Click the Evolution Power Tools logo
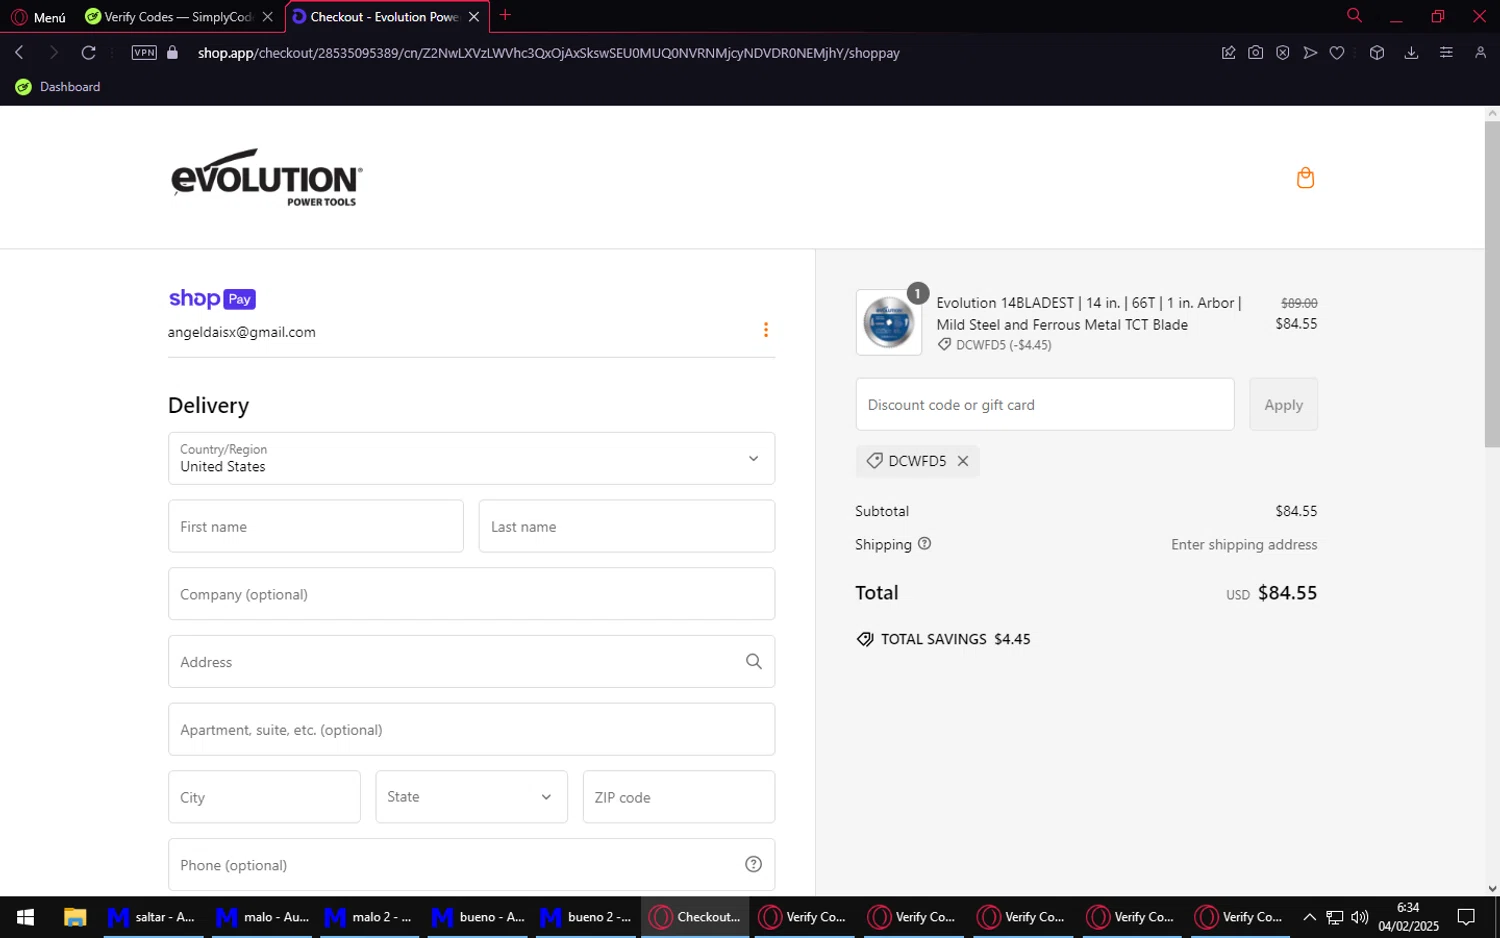 [267, 178]
